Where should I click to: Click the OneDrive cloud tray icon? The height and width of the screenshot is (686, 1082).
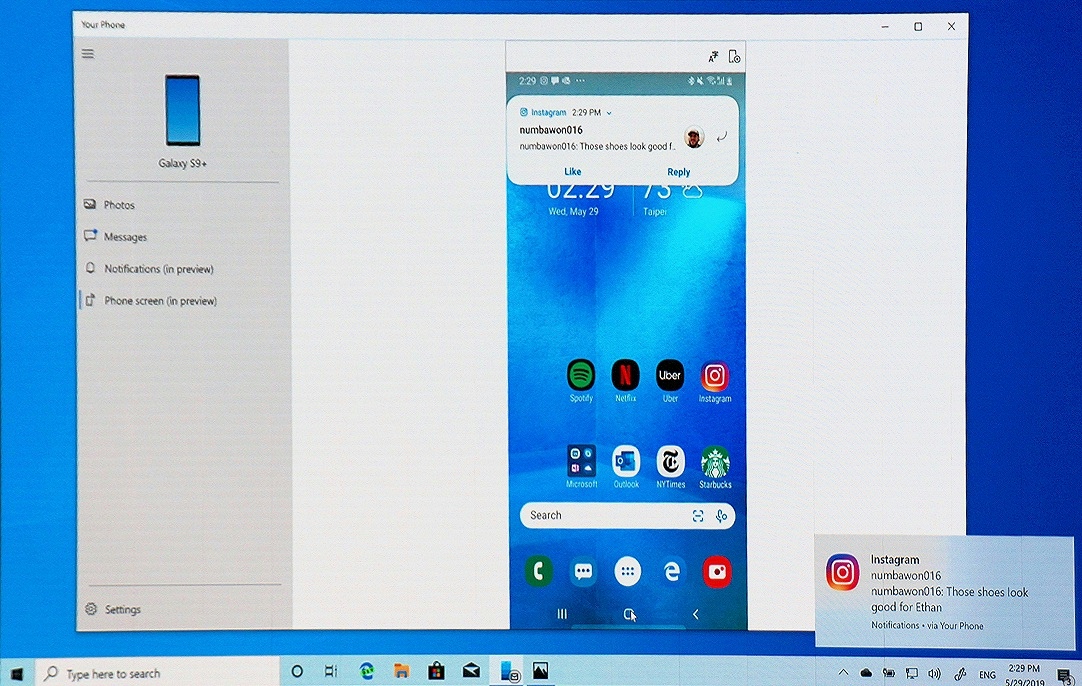click(866, 673)
